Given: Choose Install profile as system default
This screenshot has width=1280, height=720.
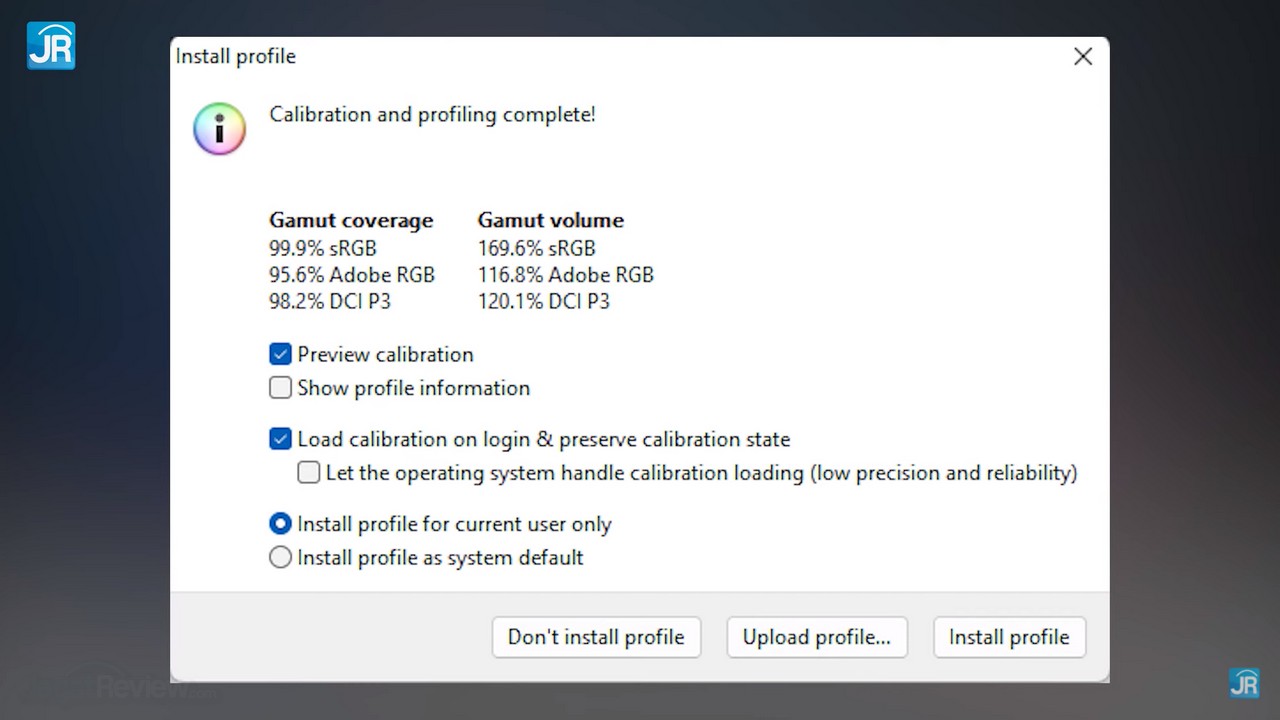Looking at the screenshot, I should (281, 558).
